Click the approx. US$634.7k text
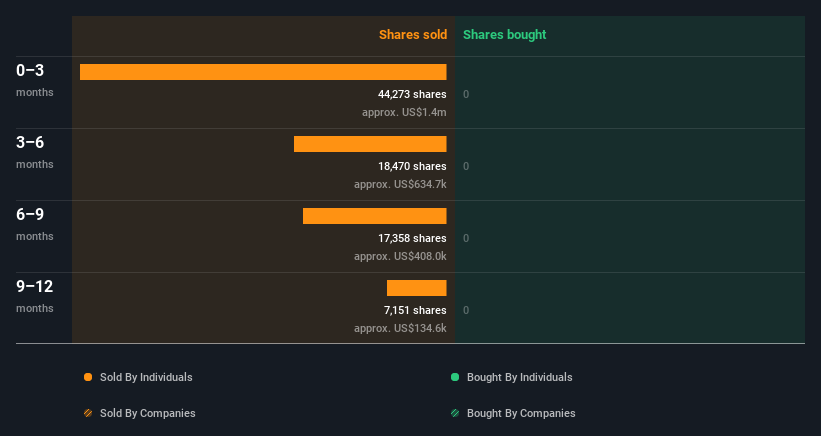 [400, 184]
